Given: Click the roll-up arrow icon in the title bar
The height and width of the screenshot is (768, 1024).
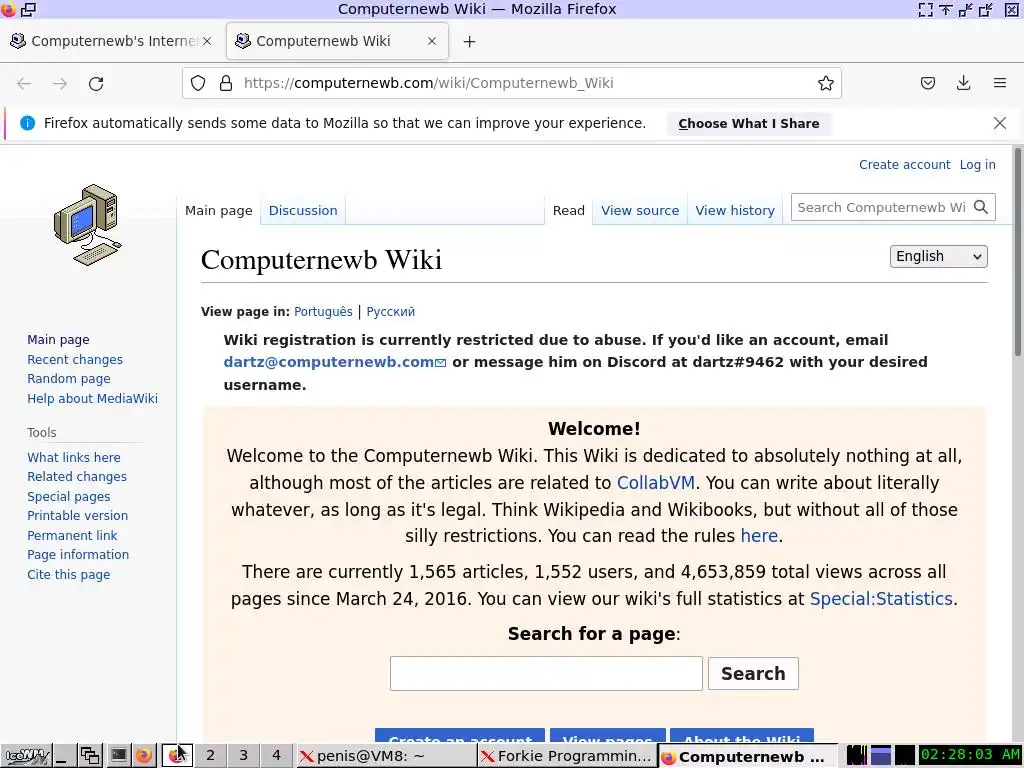Looking at the screenshot, I should pos(946,9).
